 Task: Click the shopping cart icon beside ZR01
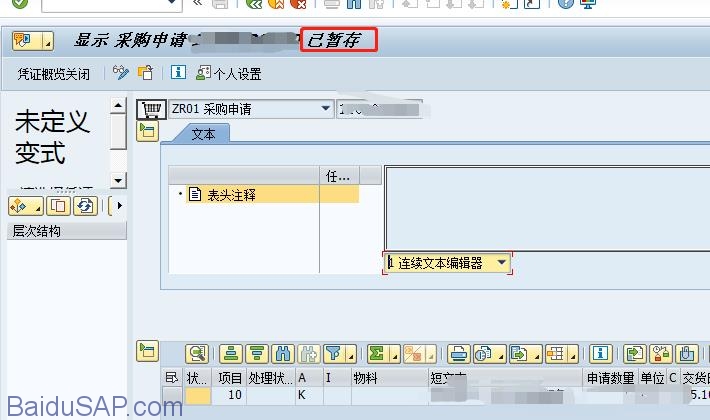[150, 108]
